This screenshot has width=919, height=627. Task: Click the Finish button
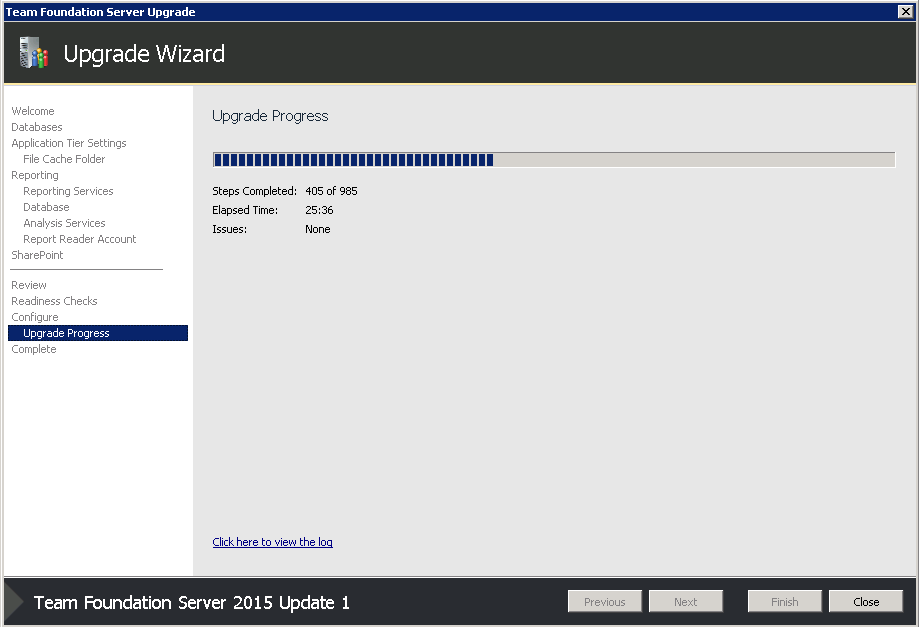tap(785, 601)
